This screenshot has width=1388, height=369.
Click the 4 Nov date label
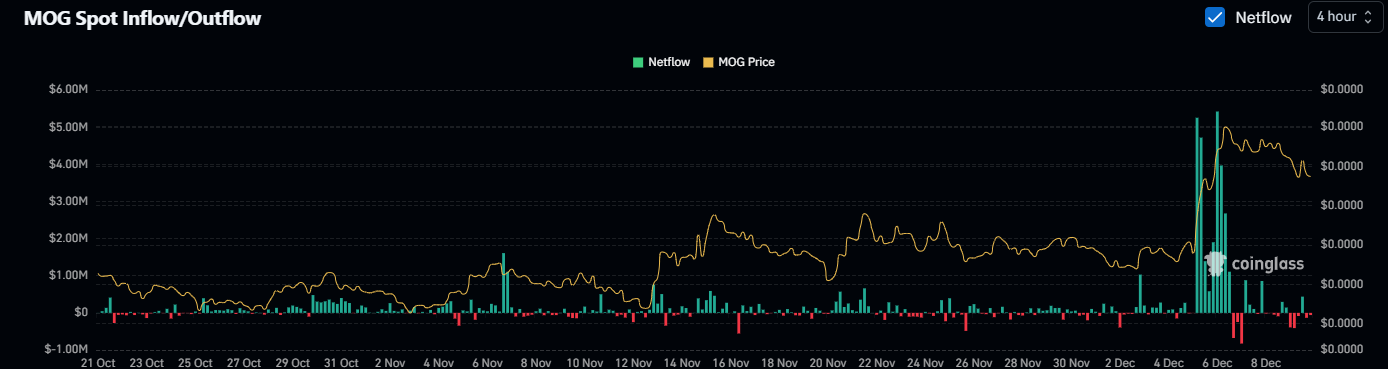[x=440, y=363]
